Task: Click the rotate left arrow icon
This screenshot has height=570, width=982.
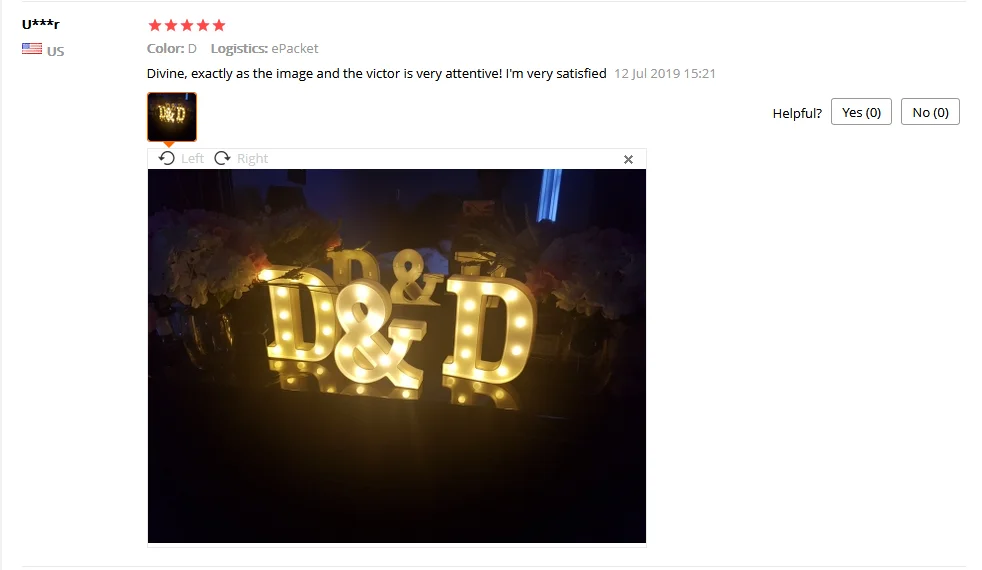Action: pyautogui.click(x=167, y=158)
